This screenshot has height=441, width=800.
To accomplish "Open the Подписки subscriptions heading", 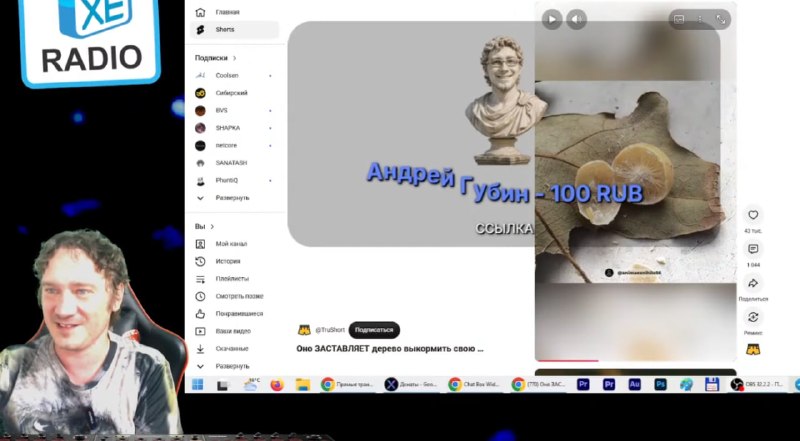I will (x=215, y=58).
